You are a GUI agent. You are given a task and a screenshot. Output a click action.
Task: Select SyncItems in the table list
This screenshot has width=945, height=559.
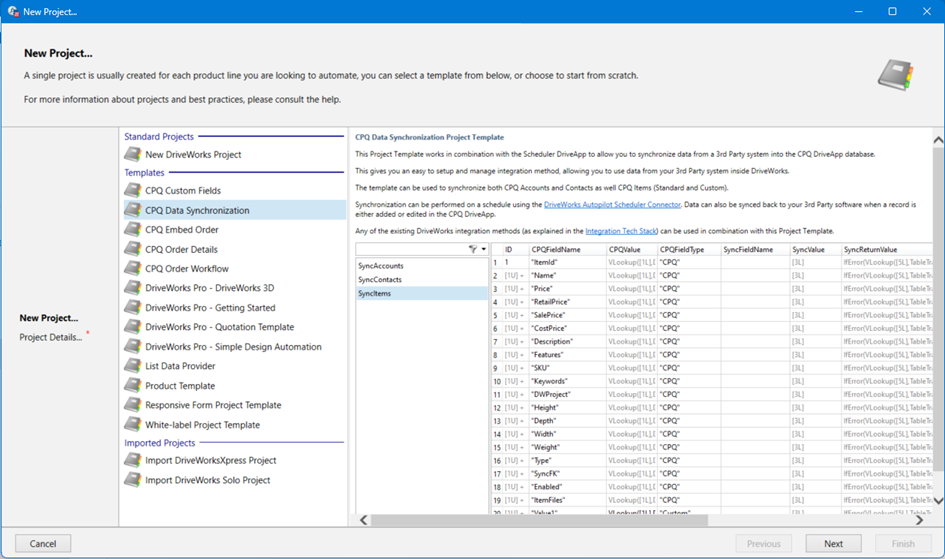click(x=422, y=293)
